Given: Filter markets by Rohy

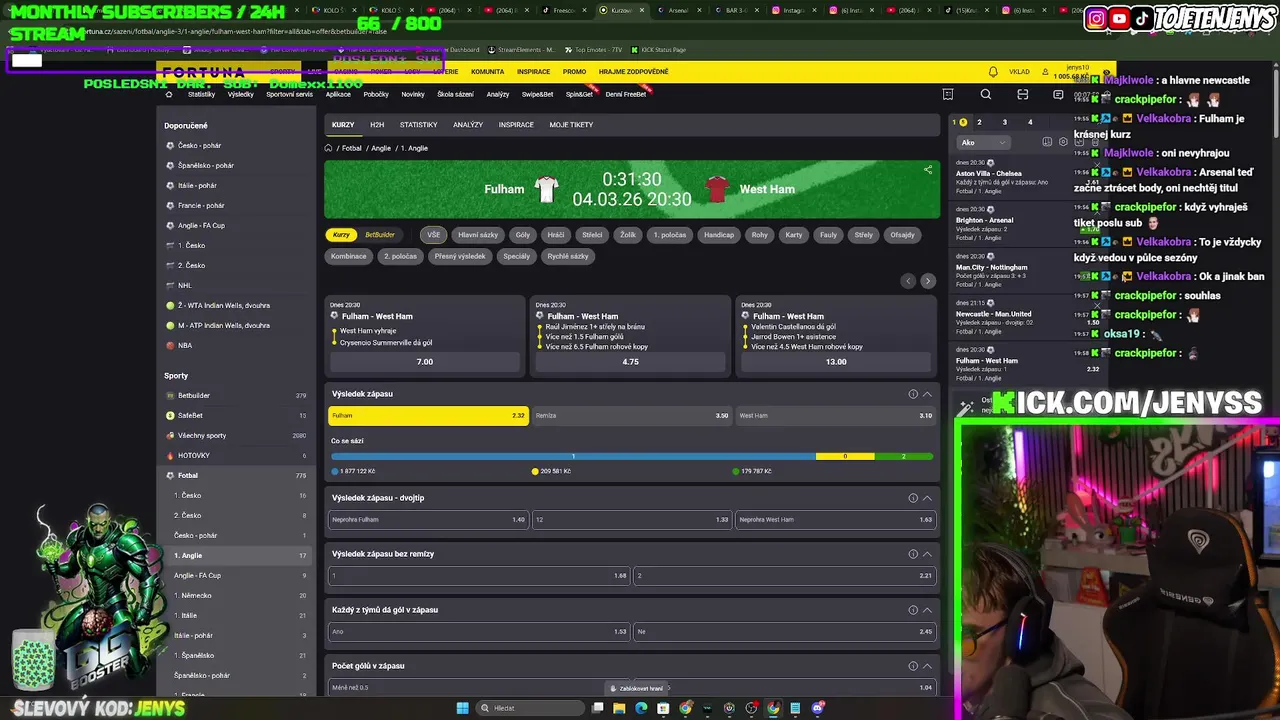Looking at the screenshot, I should tap(760, 235).
